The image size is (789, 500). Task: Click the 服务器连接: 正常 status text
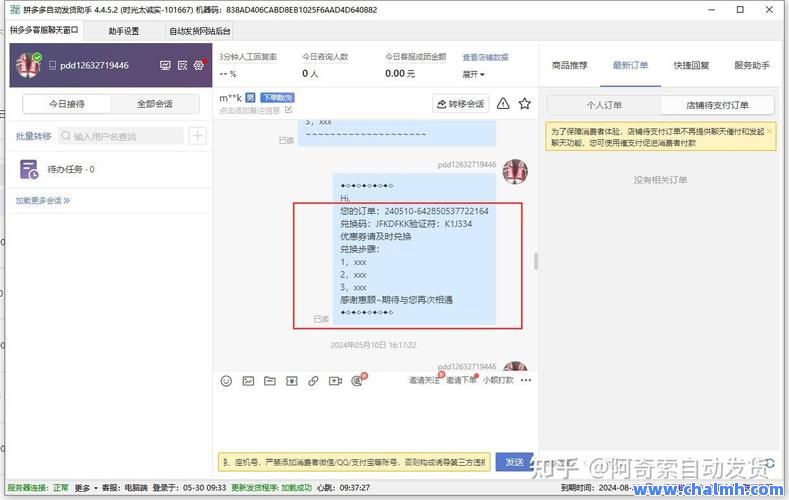[38, 487]
